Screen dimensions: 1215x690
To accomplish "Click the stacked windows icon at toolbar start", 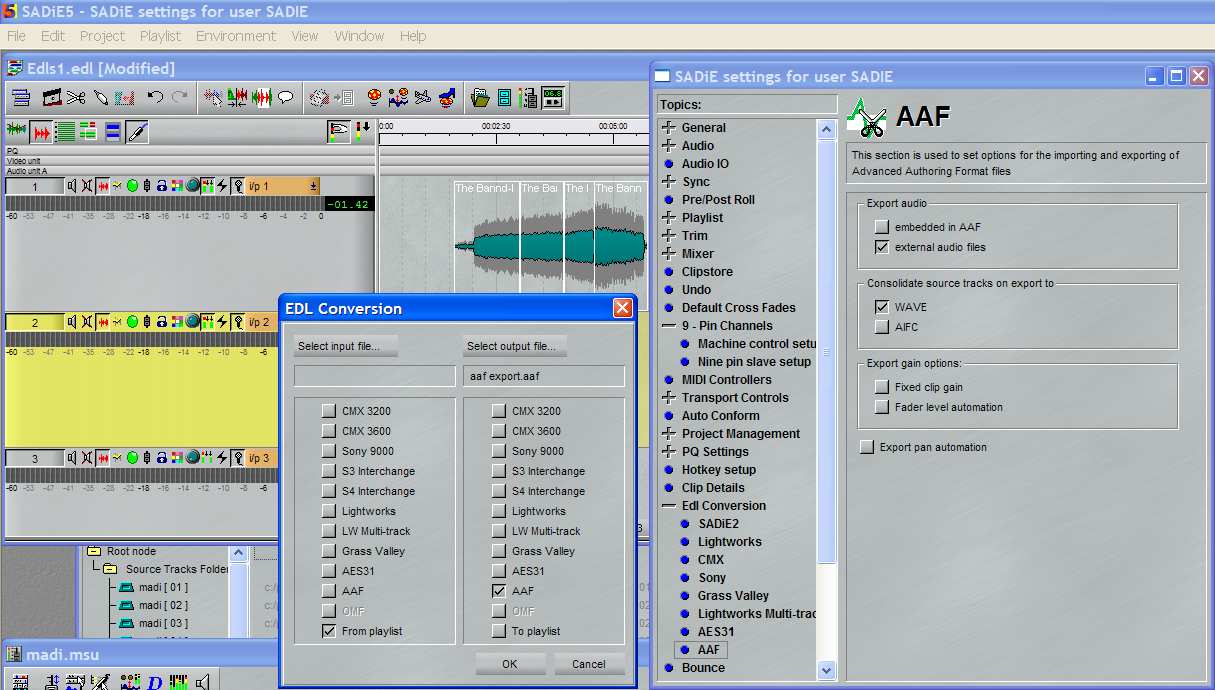I will (x=22, y=97).
